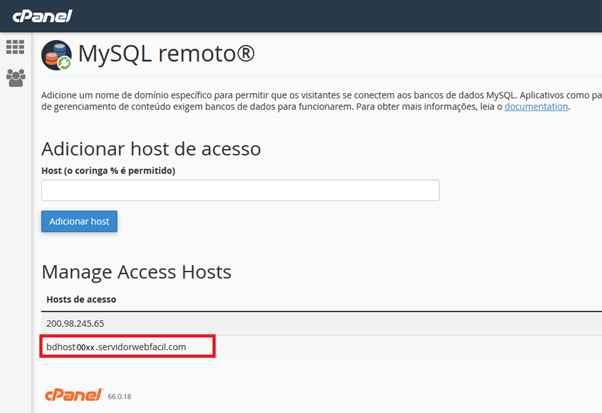Click the Host input field
The image size is (602, 413).
pyautogui.click(x=240, y=190)
